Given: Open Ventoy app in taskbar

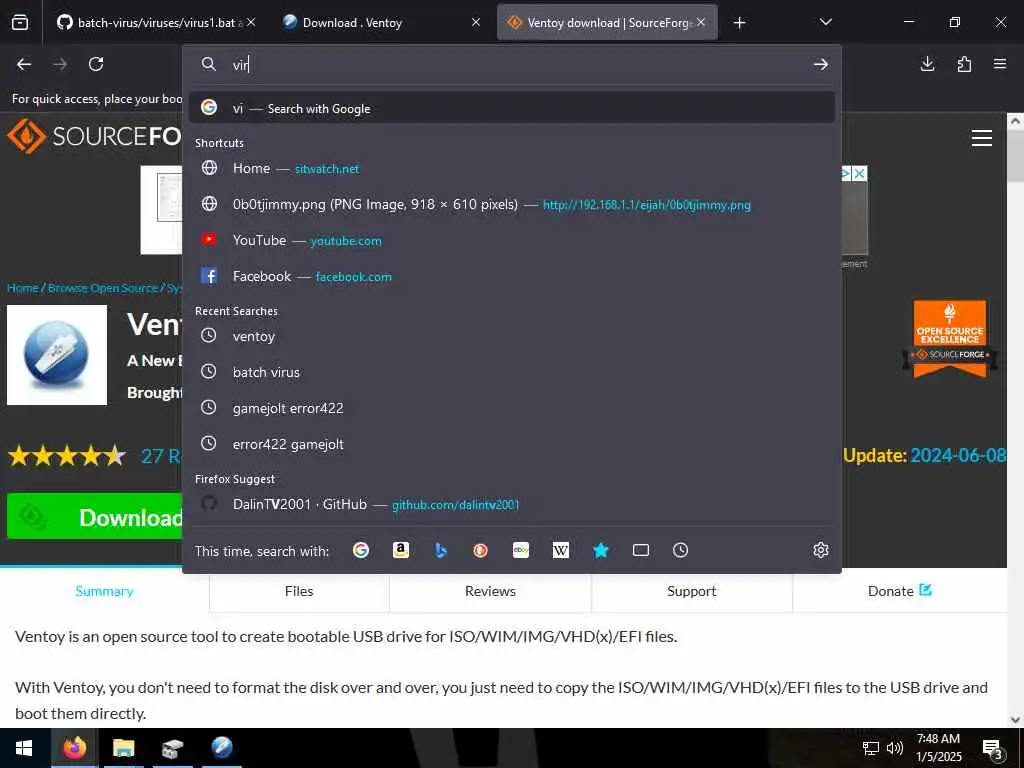Looking at the screenshot, I should tap(222, 748).
